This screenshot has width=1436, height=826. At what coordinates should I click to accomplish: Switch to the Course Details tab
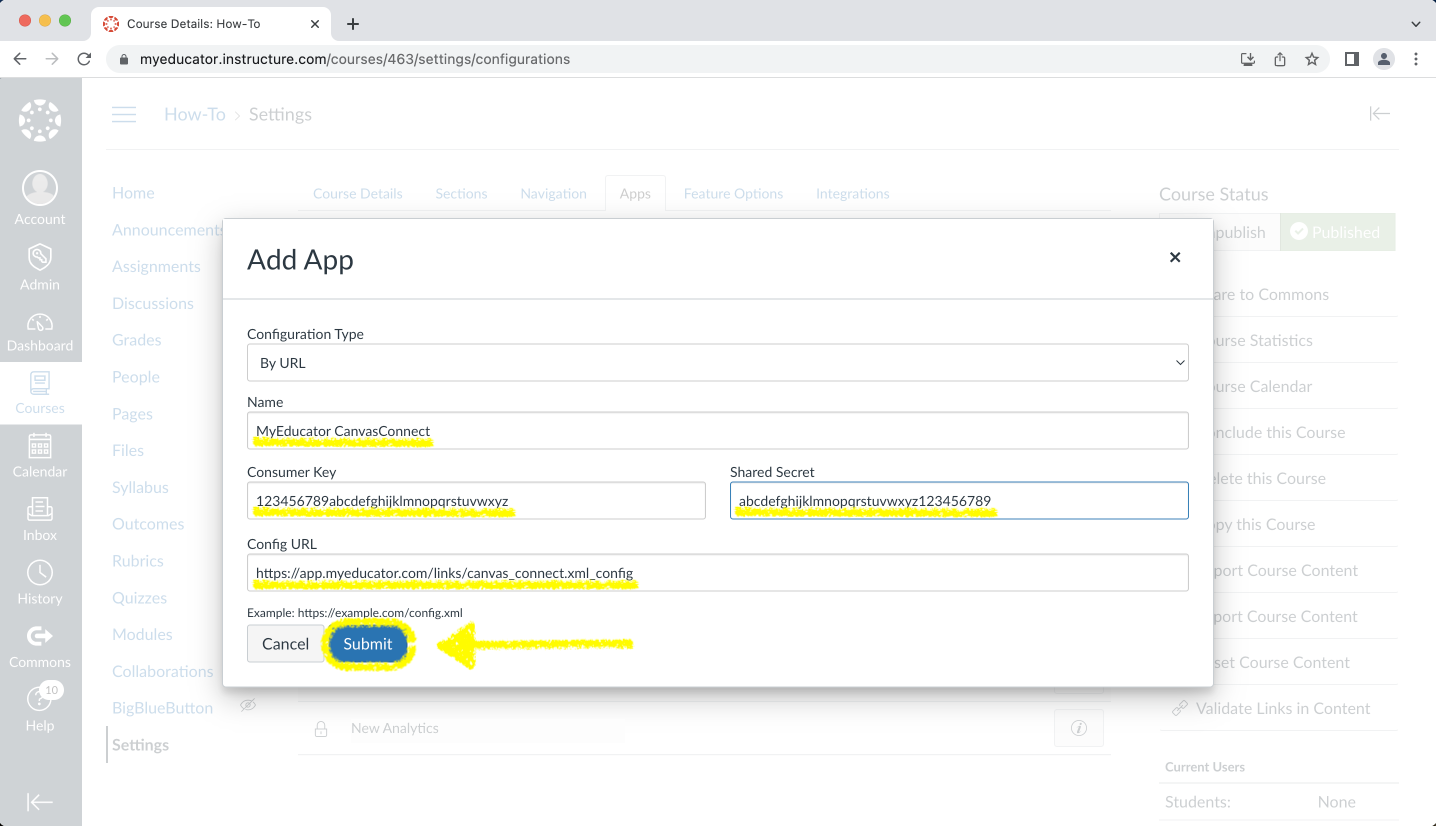click(x=358, y=193)
